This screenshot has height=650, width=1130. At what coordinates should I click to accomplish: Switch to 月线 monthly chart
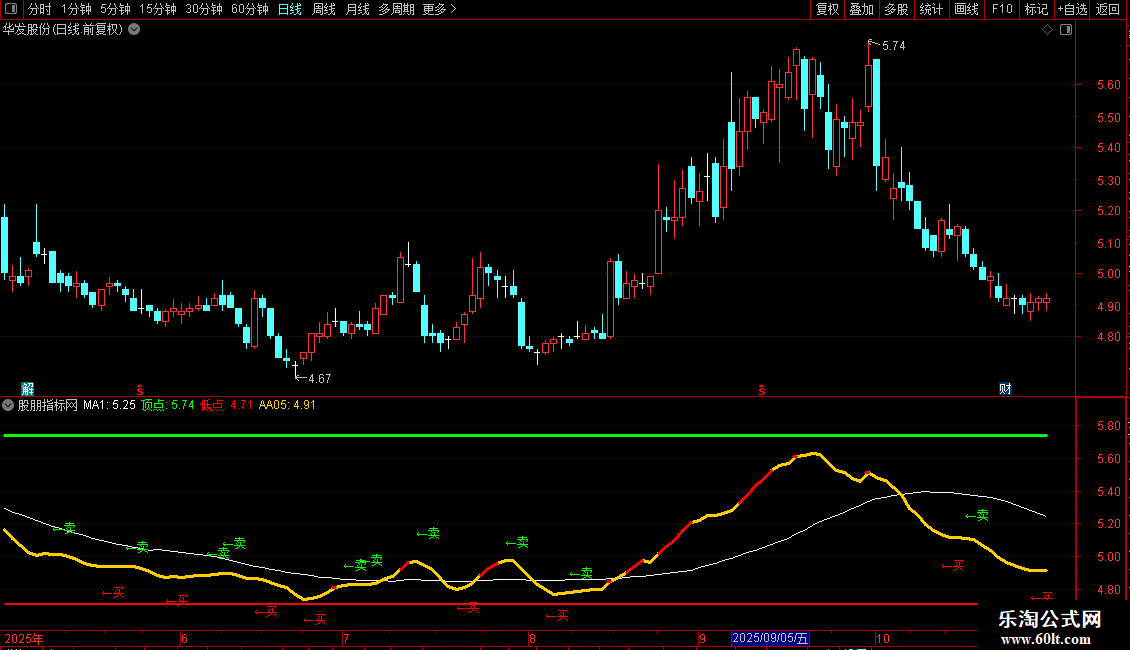pos(357,9)
